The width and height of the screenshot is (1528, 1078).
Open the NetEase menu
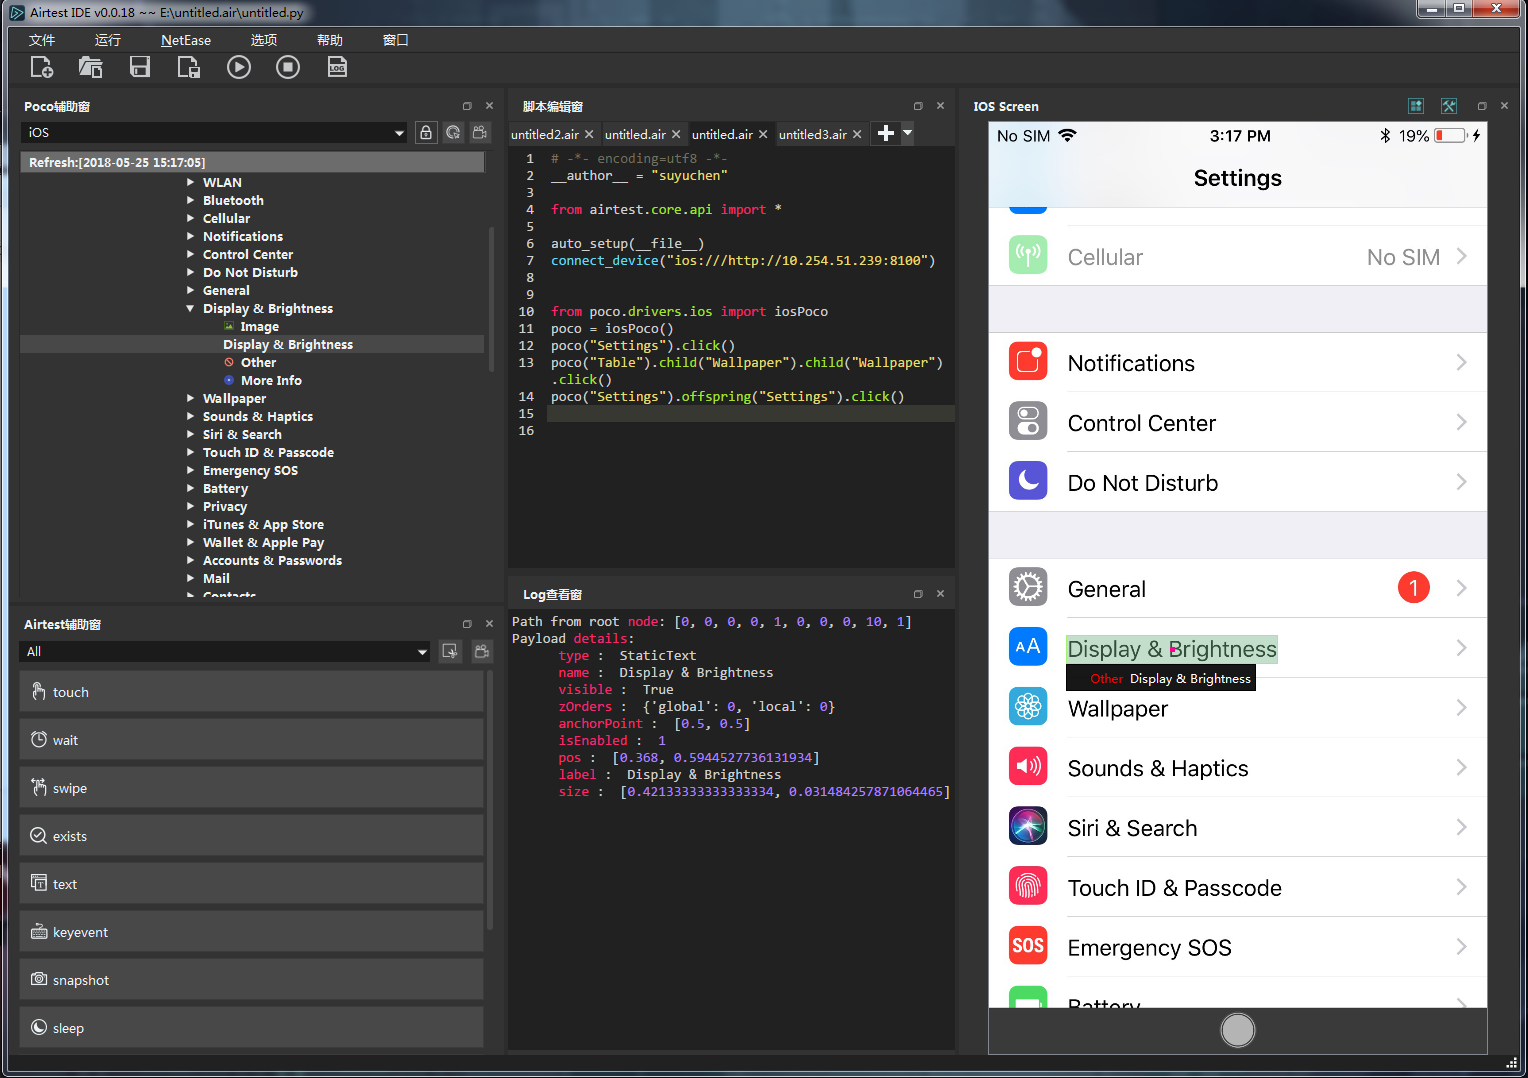pyautogui.click(x=186, y=40)
